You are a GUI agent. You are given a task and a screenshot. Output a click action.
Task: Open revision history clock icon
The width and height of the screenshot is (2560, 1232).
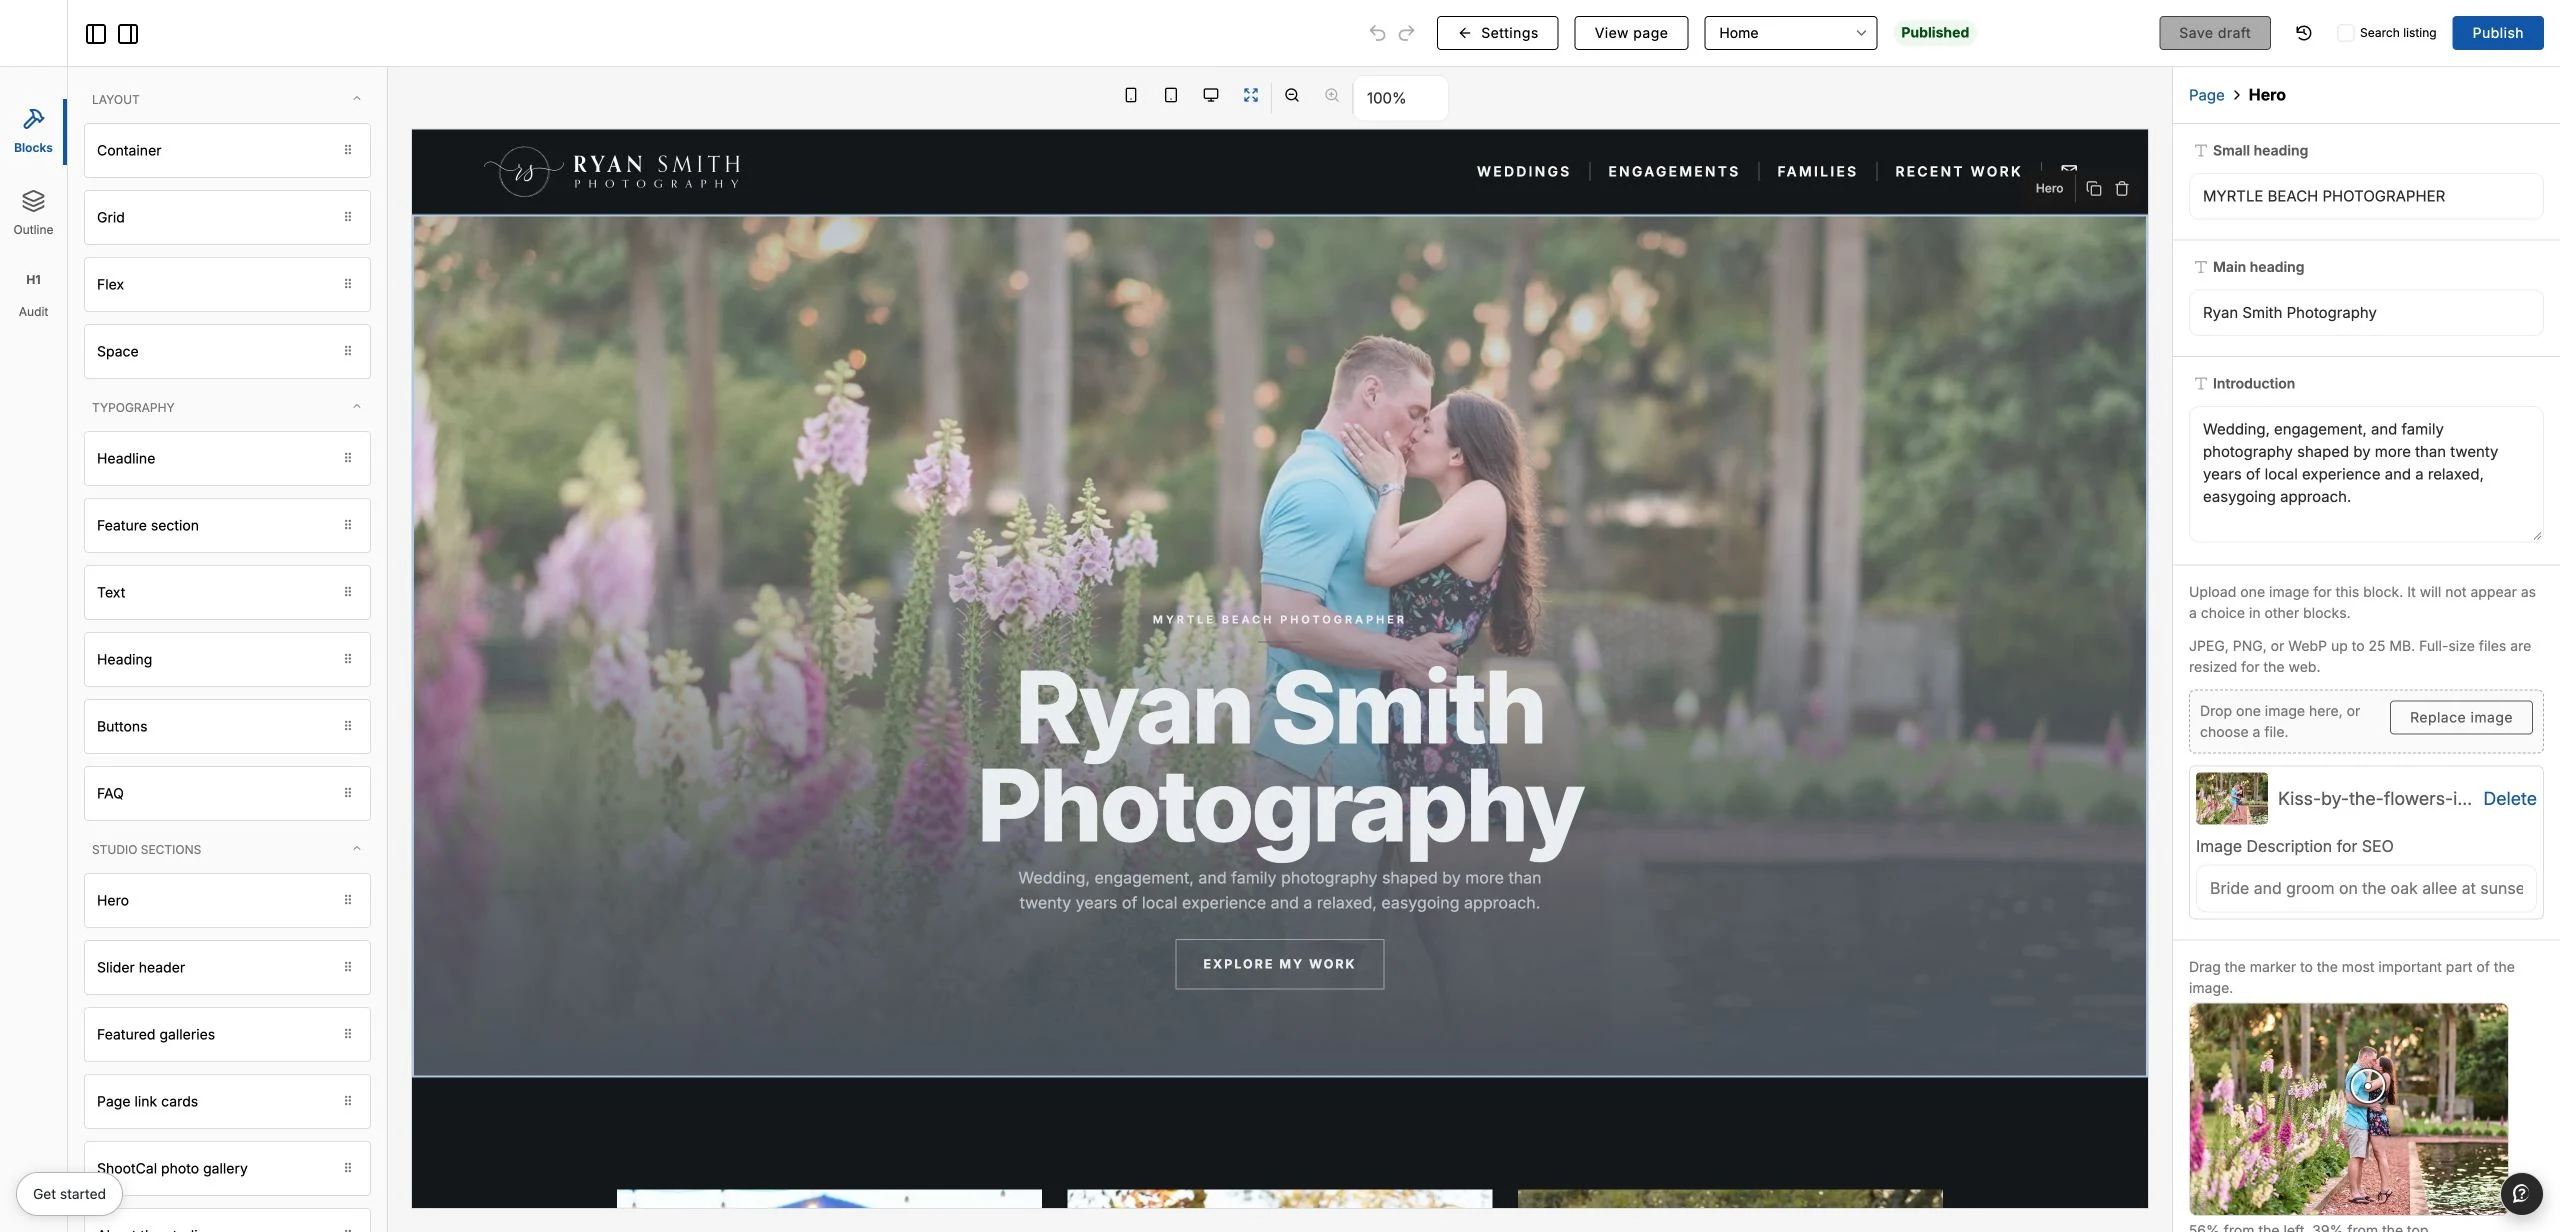coord(2304,33)
